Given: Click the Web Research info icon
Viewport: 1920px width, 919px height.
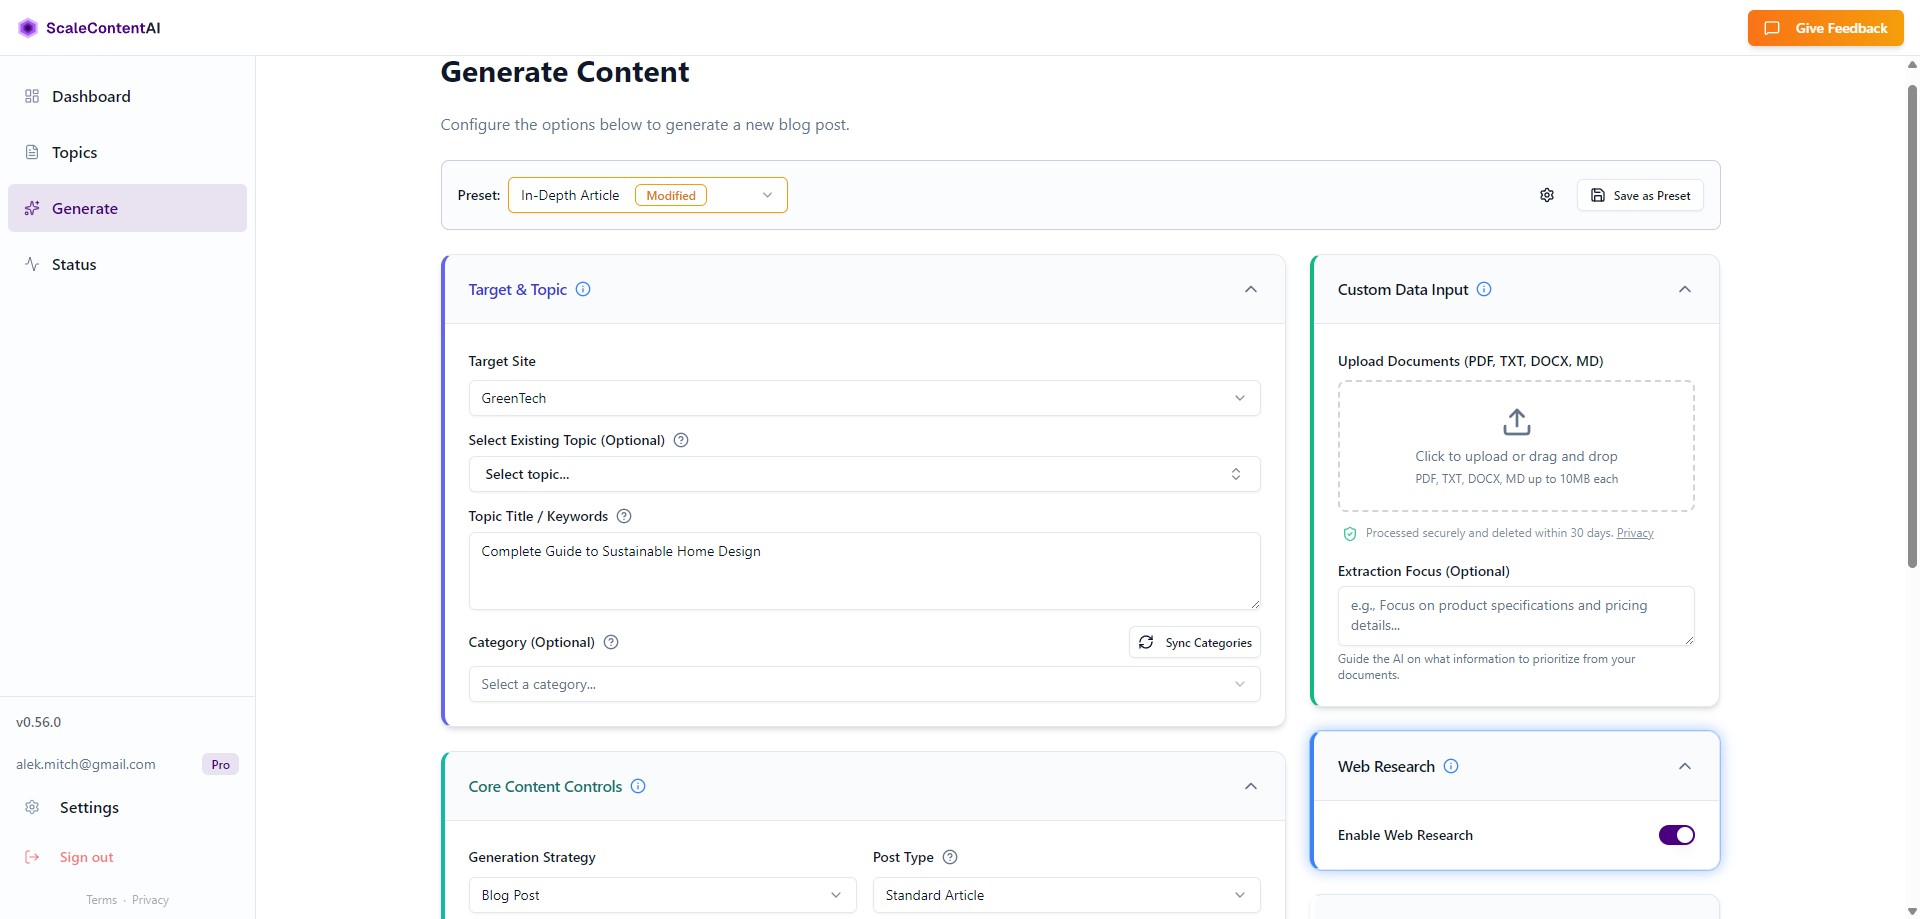Looking at the screenshot, I should pos(1451,766).
